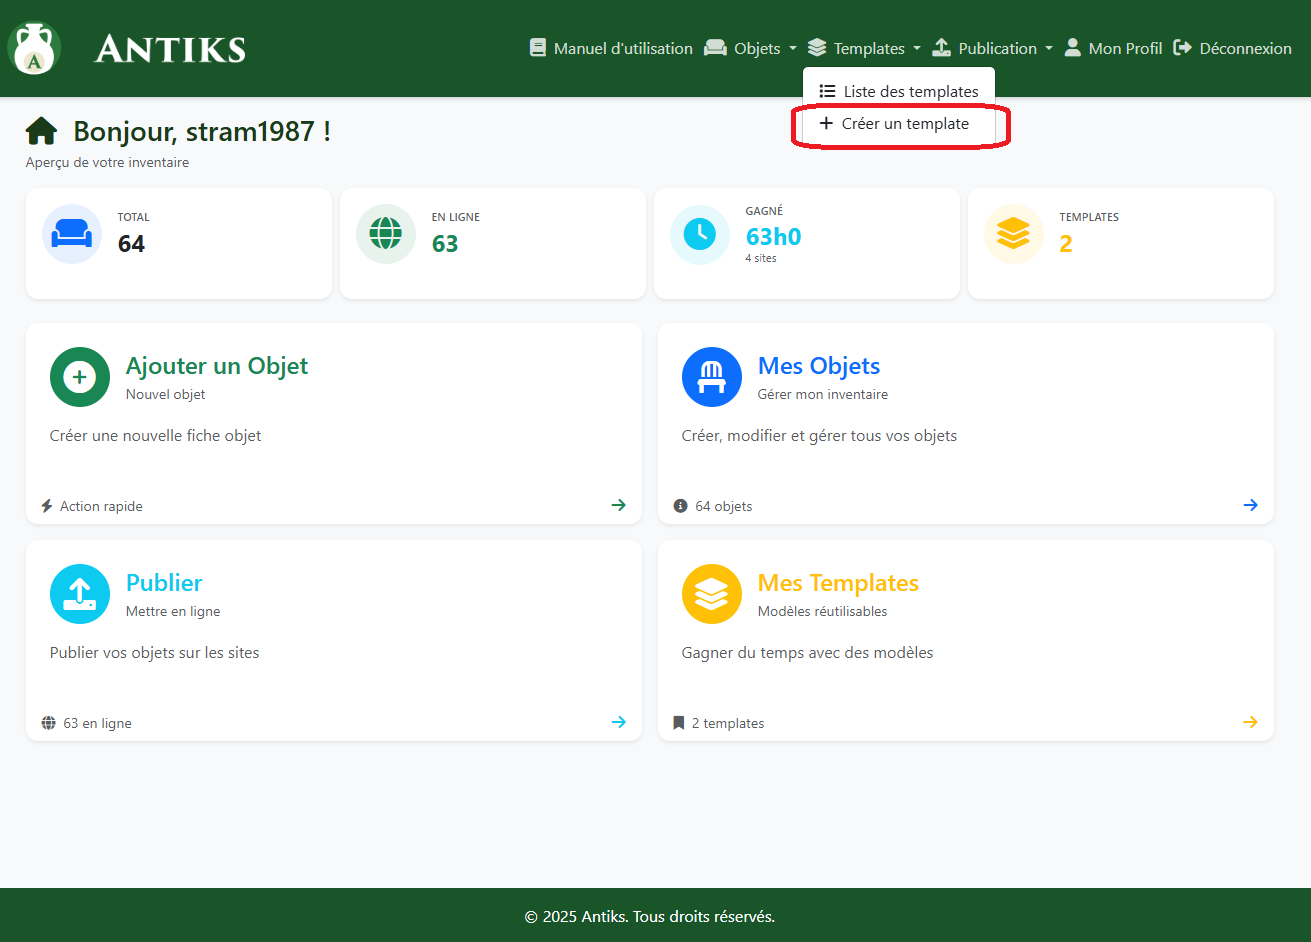Click the clock icon in Gagné card

[x=700, y=234]
